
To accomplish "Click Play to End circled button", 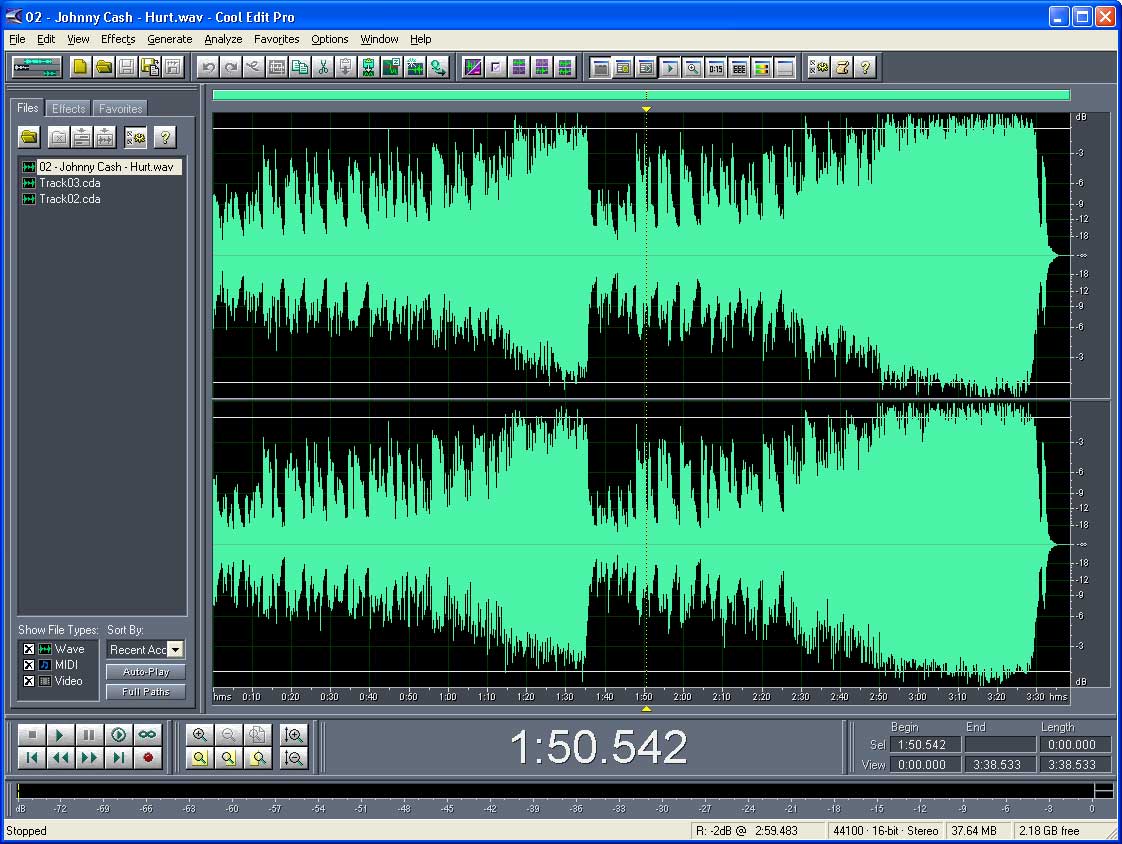I will (118, 734).
